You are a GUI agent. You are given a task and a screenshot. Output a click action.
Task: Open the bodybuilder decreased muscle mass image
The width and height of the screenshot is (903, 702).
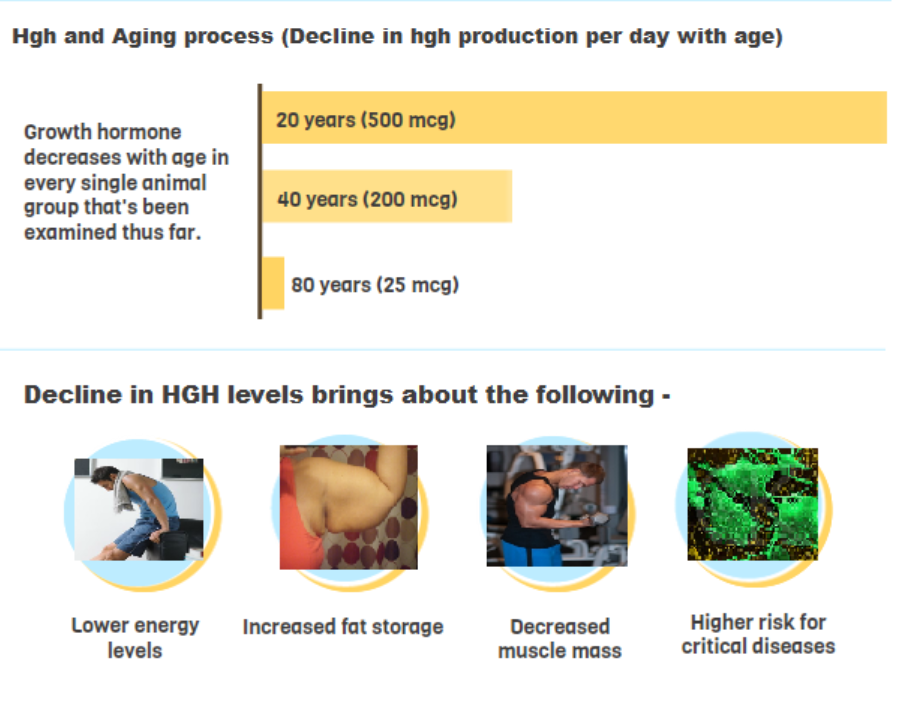click(557, 506)
